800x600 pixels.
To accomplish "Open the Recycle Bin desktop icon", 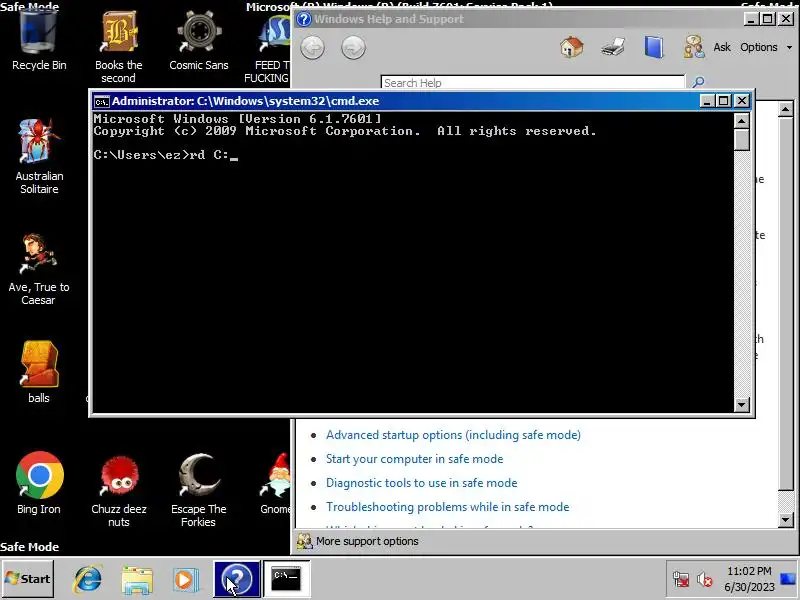I will (39, 40).
